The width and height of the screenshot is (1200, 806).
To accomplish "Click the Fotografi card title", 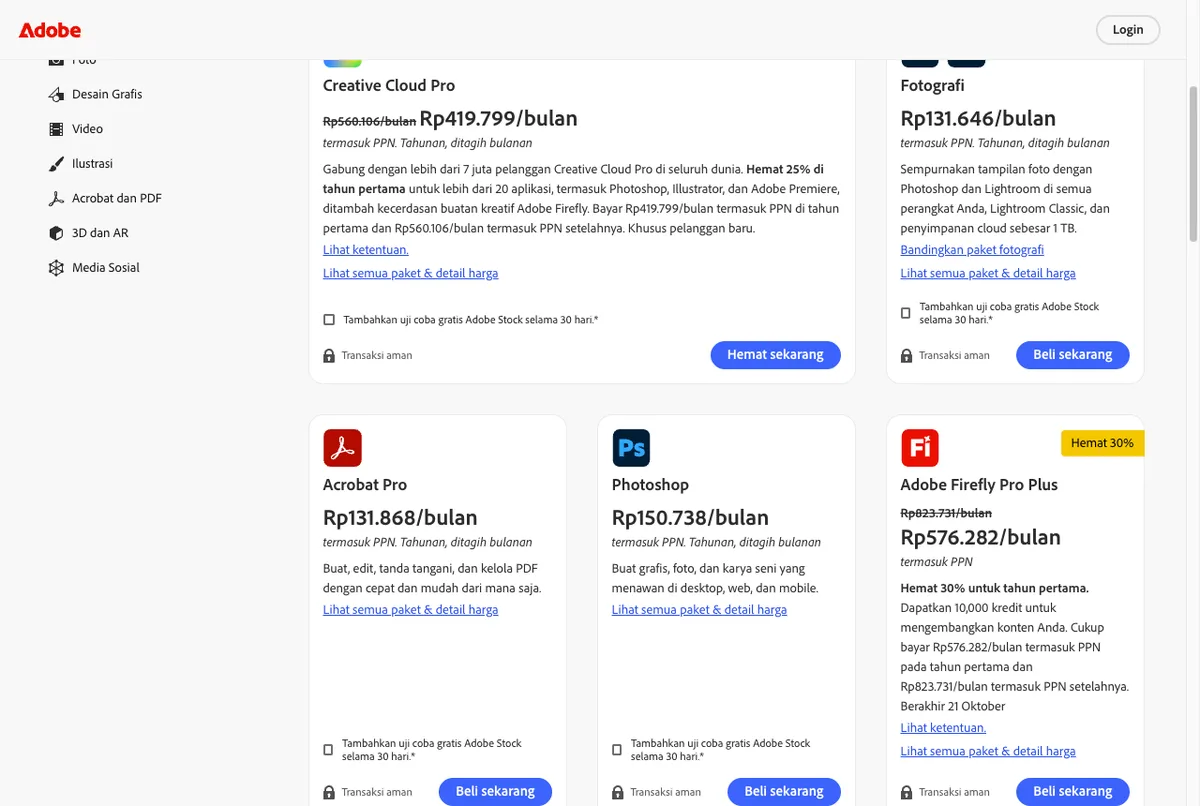I will click(932, 86).
